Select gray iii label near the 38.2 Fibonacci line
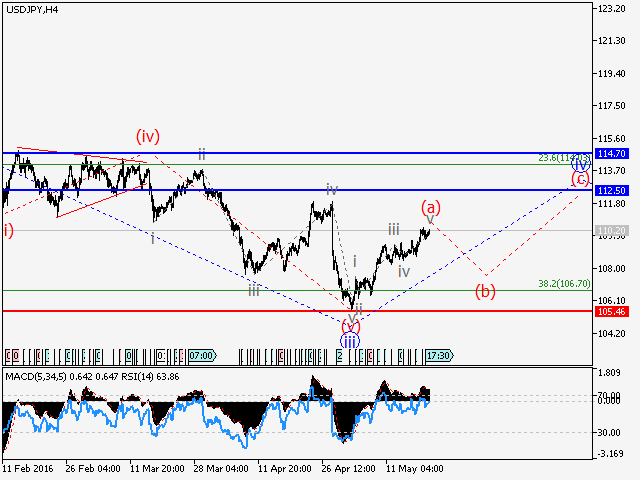The height and width of the screenshot is (480, 640). tap(254, 291)
